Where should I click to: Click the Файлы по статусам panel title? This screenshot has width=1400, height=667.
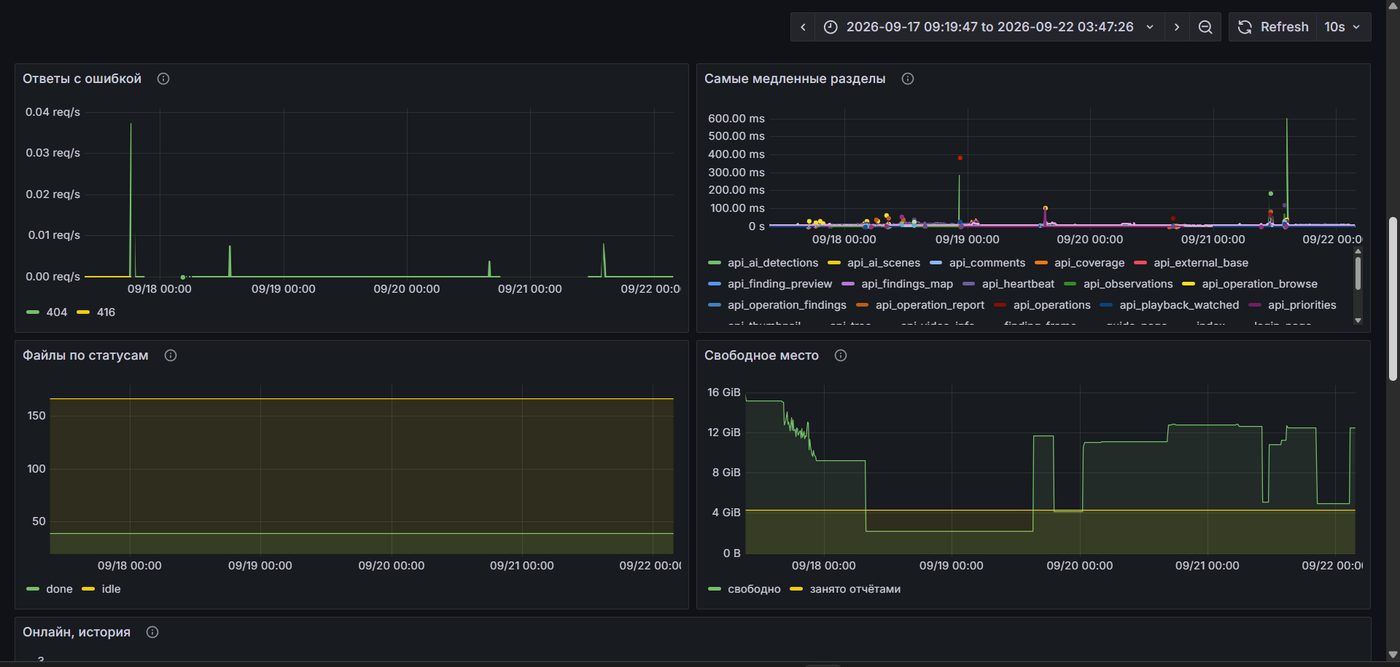(86, 356)
